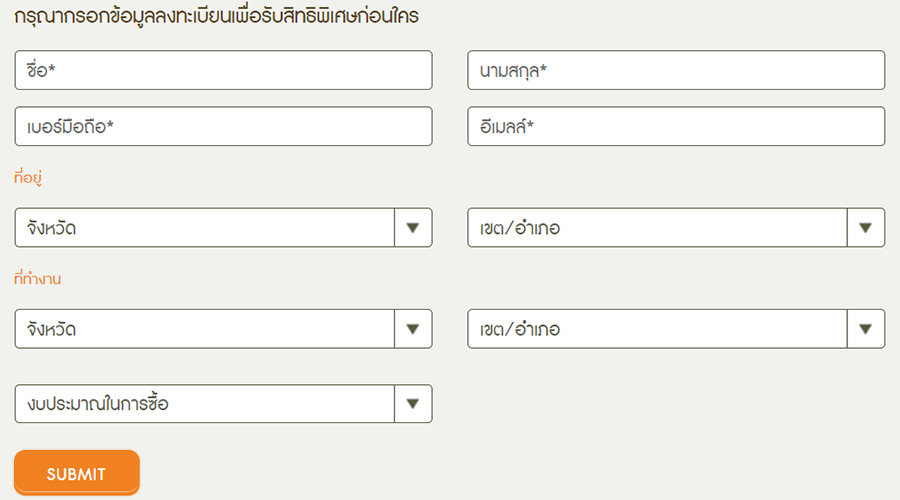The image size is (900, 500).
Task: Click the ชื่อ first name field
Action: (223, 71)
